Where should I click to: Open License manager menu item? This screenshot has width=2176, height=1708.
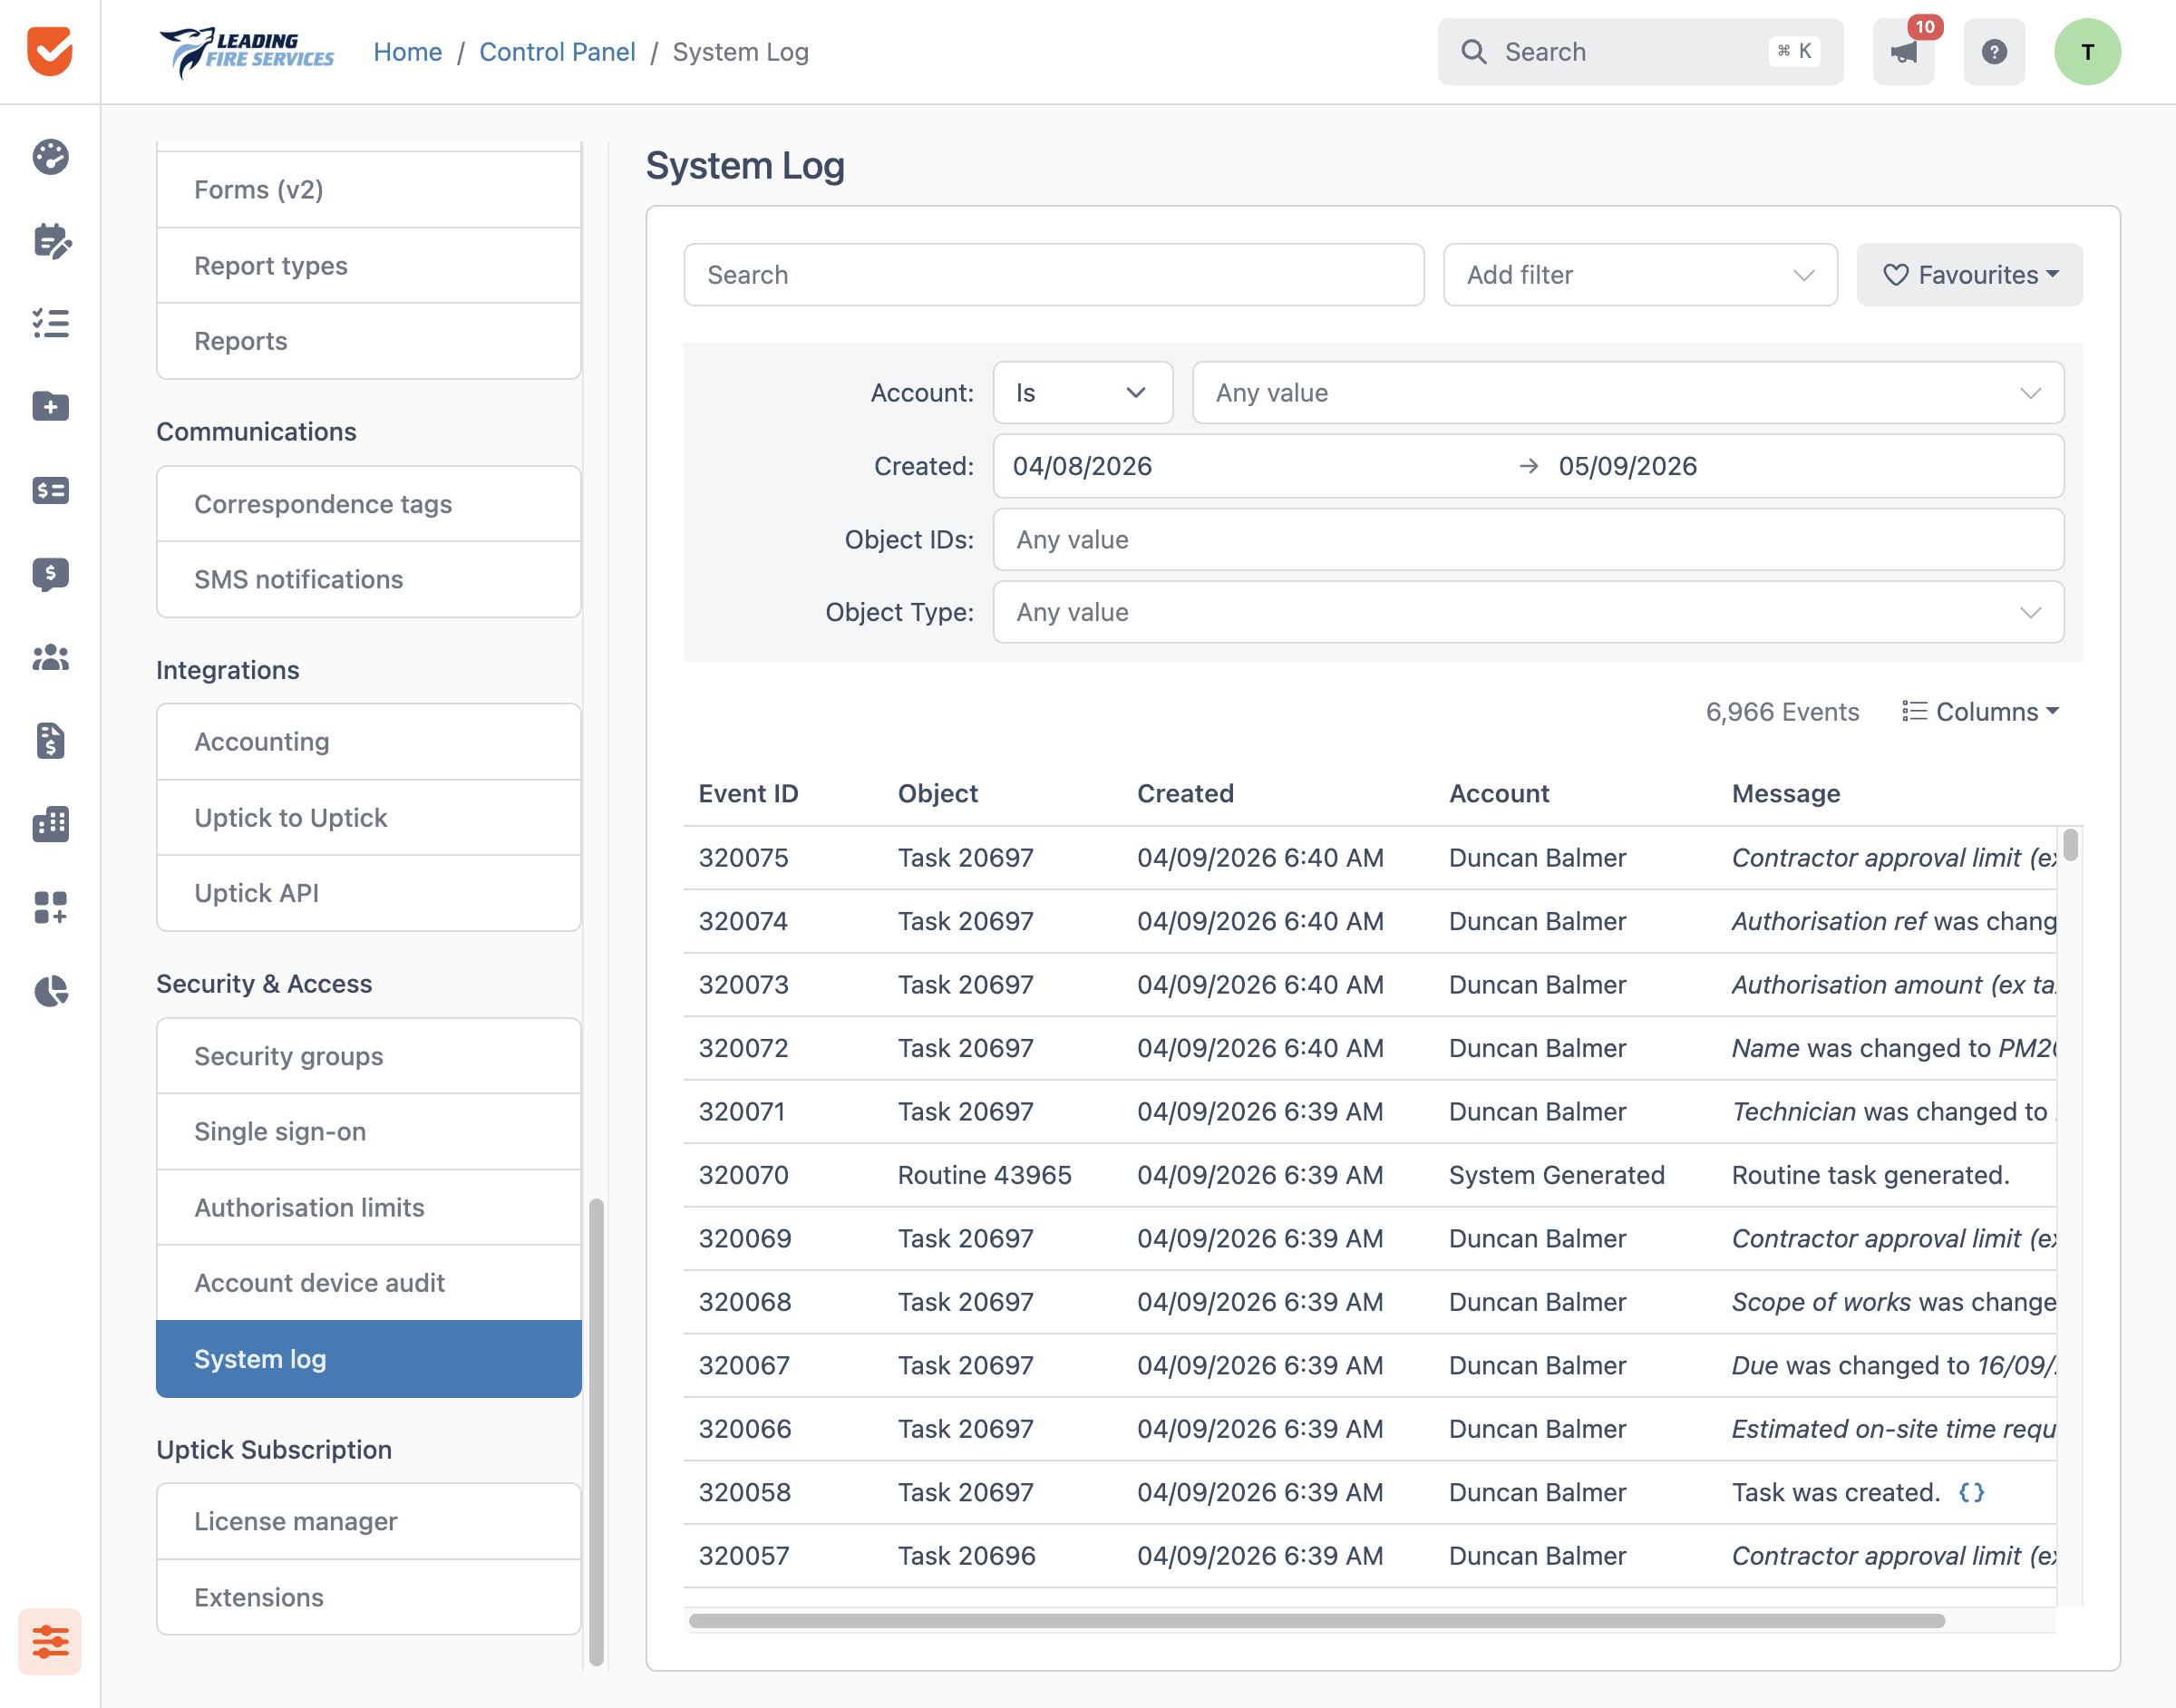click(x=369, y=1521)
